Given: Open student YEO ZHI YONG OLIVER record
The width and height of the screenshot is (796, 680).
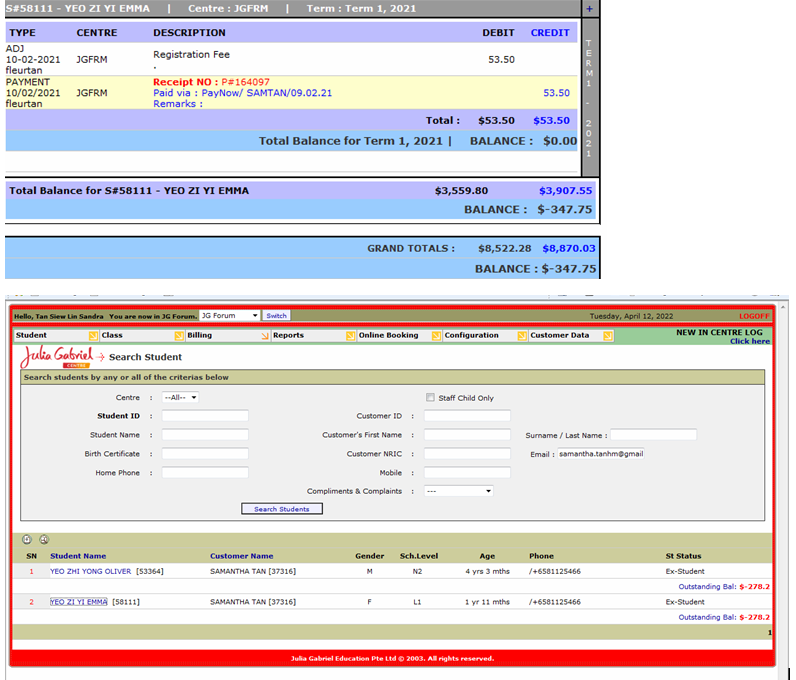Looking at the screenshot, I should pyautogui.click(x=90, y=572).
